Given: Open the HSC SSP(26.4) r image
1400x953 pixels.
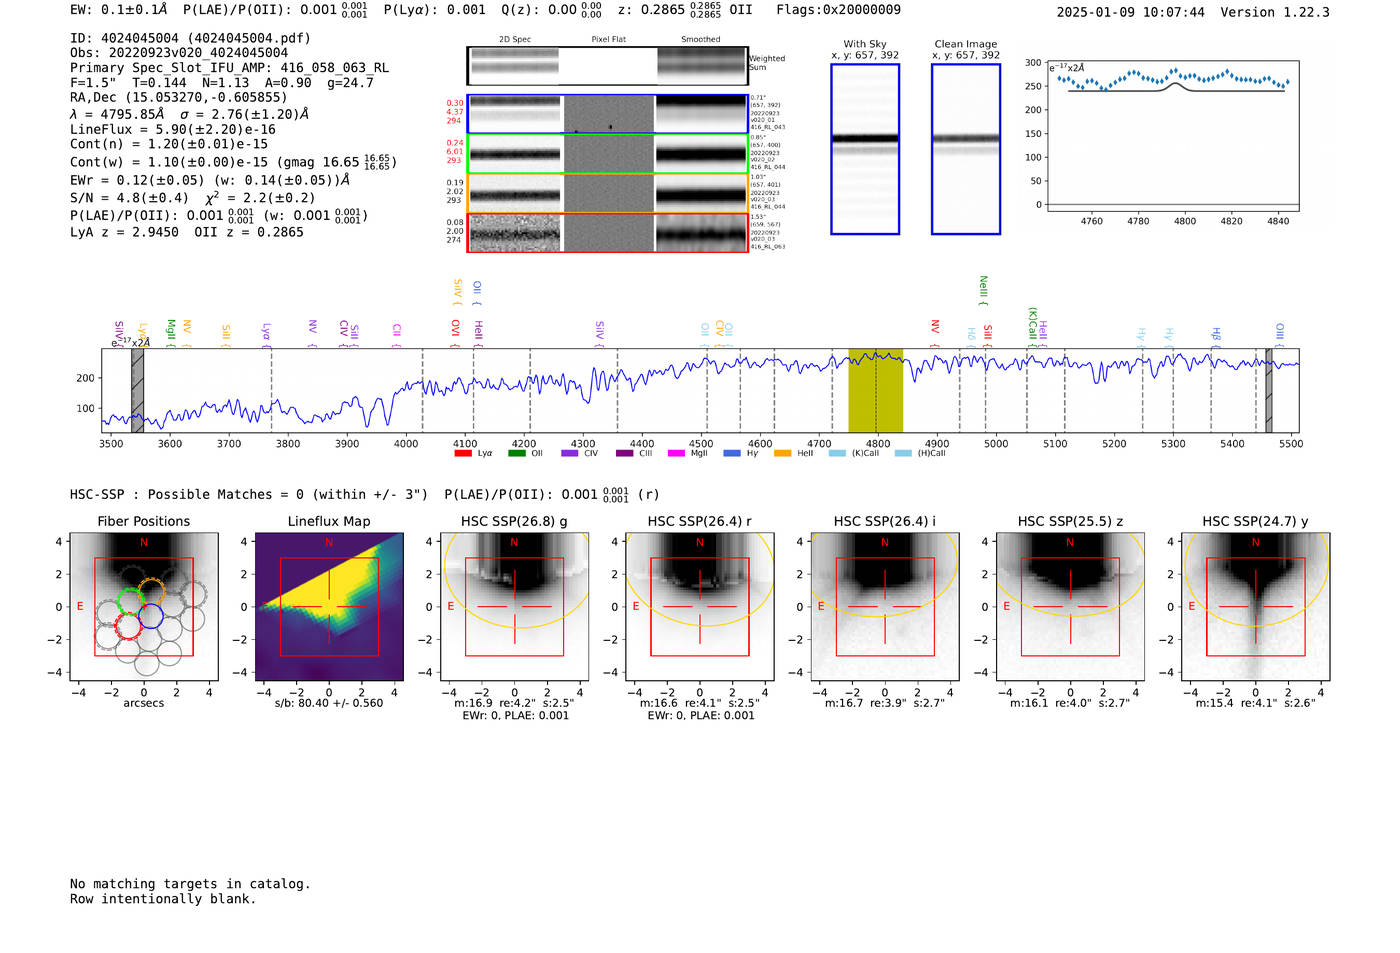Looking at the screenshot, I should point(700,607).
